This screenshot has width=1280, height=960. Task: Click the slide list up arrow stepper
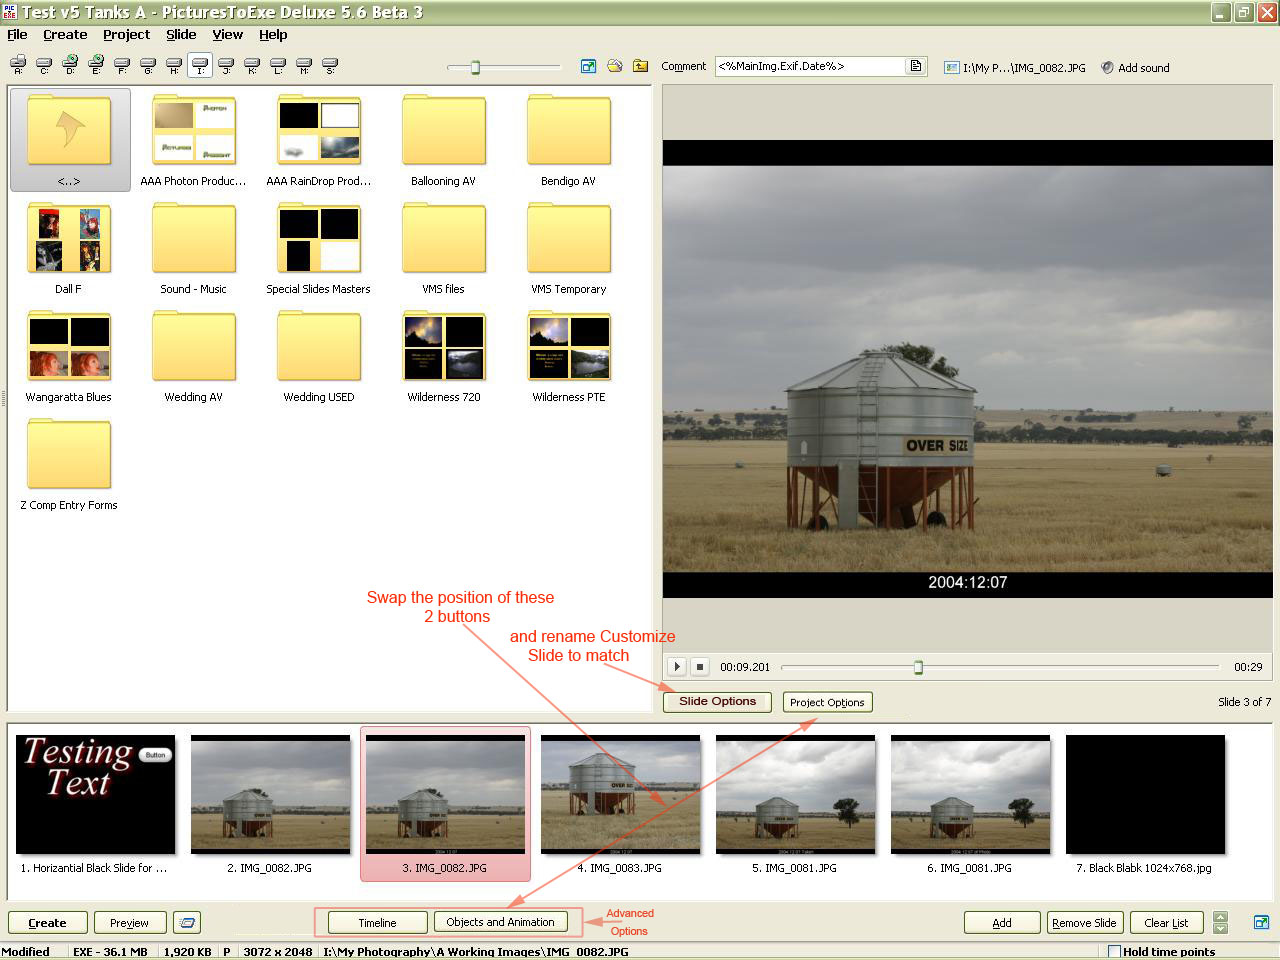[1220, 916]
